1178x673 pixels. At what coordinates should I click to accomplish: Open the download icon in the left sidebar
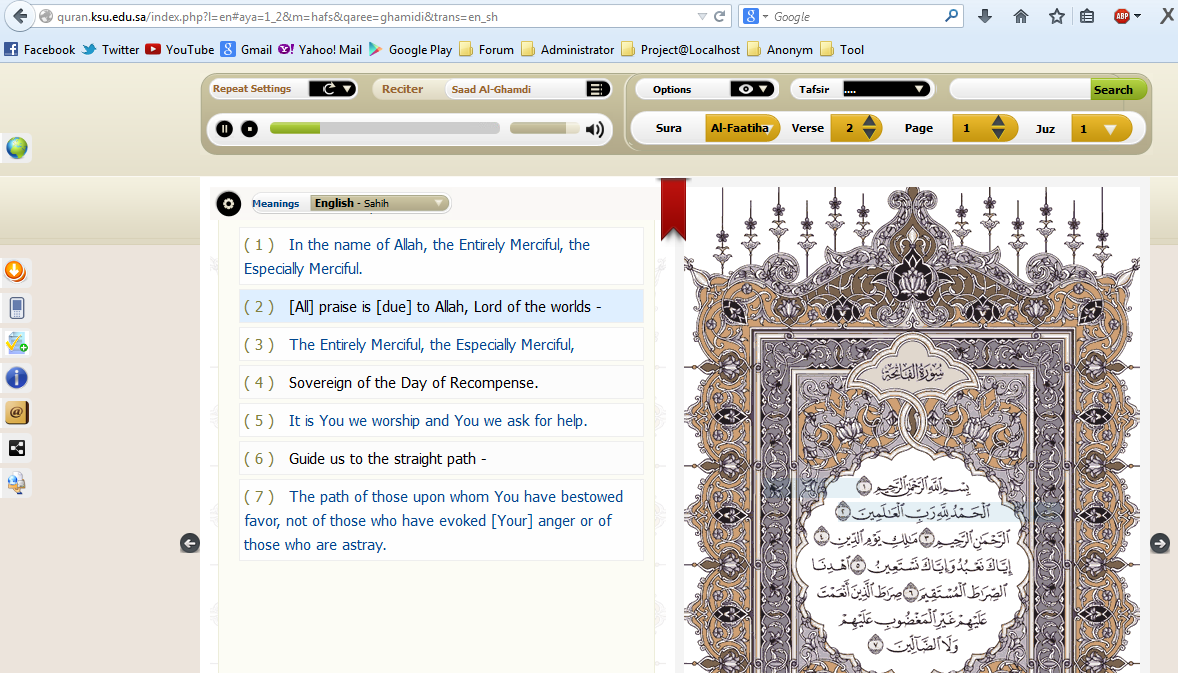coord(16,271)
